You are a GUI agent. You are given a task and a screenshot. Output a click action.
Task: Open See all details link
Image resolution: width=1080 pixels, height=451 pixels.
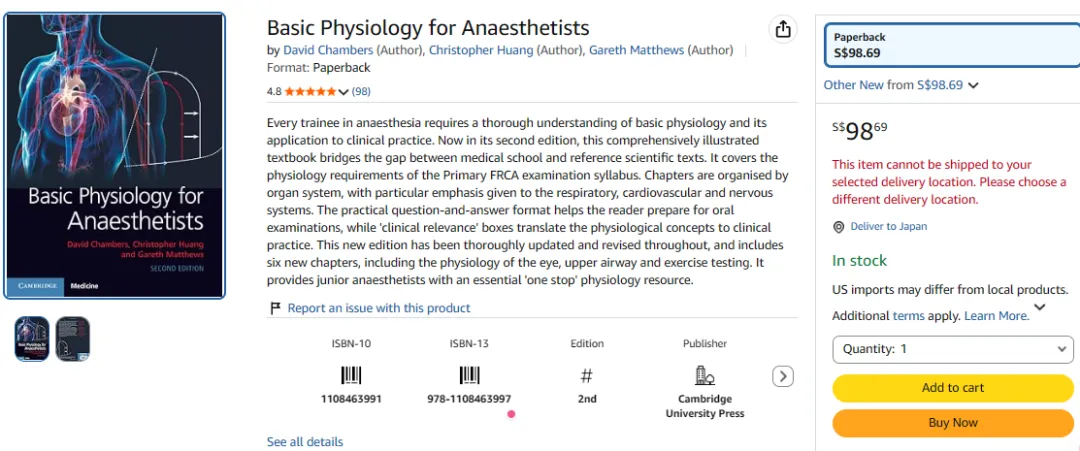click(304, 442)
